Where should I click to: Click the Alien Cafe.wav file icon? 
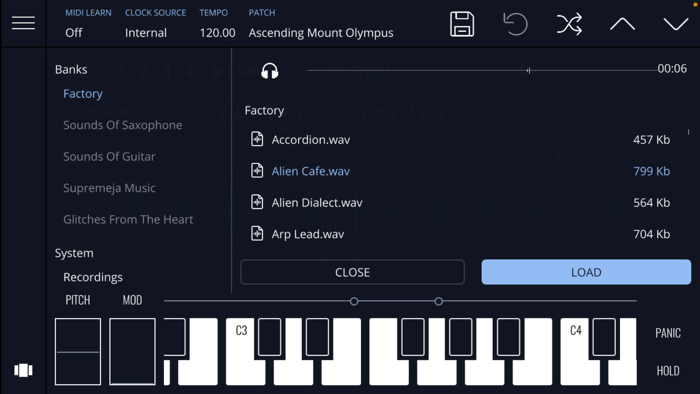tap(257, 170)
